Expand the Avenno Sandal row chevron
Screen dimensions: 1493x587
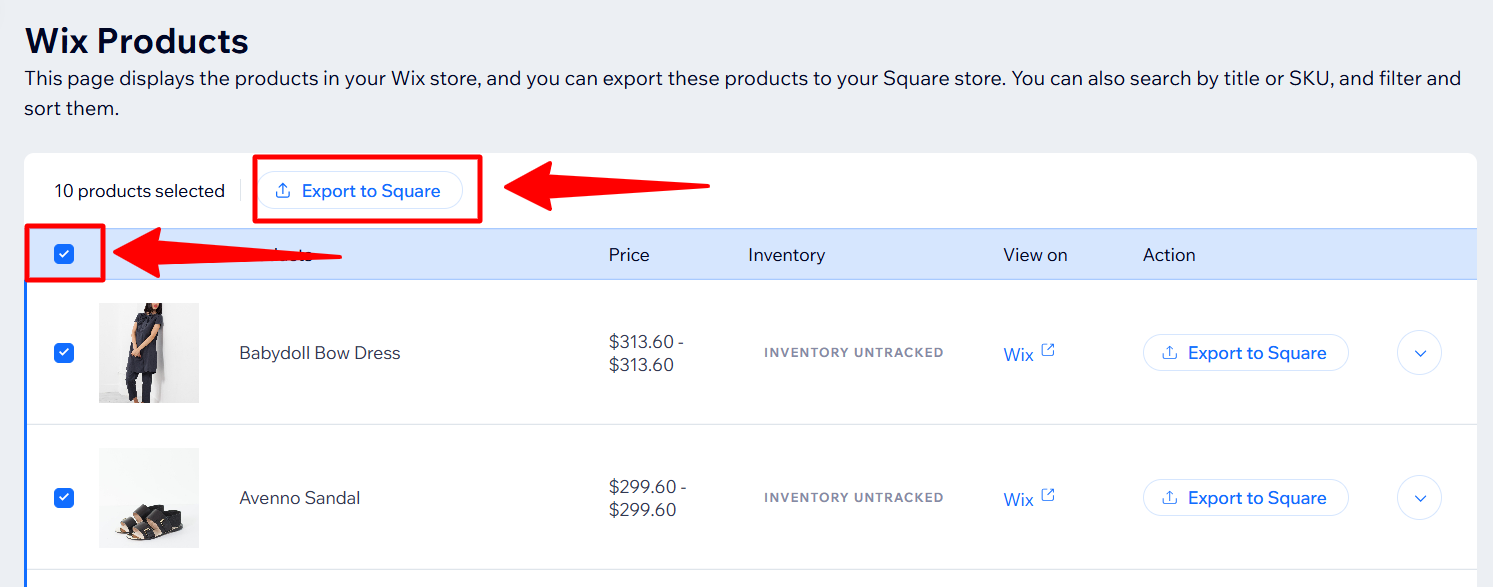[1419, 498]
